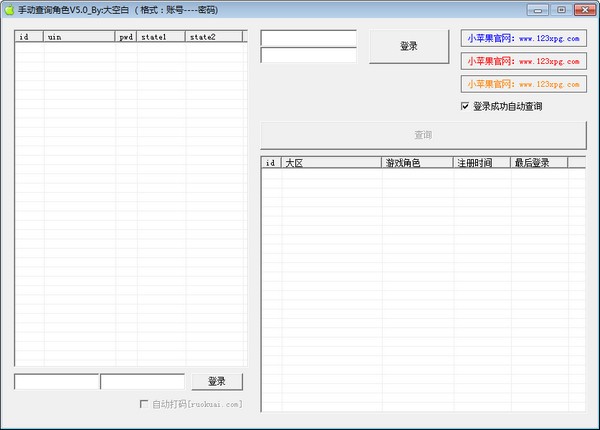Open the blue 小苹果官网 link
The image size is (600, 430).
click(523, 38)
